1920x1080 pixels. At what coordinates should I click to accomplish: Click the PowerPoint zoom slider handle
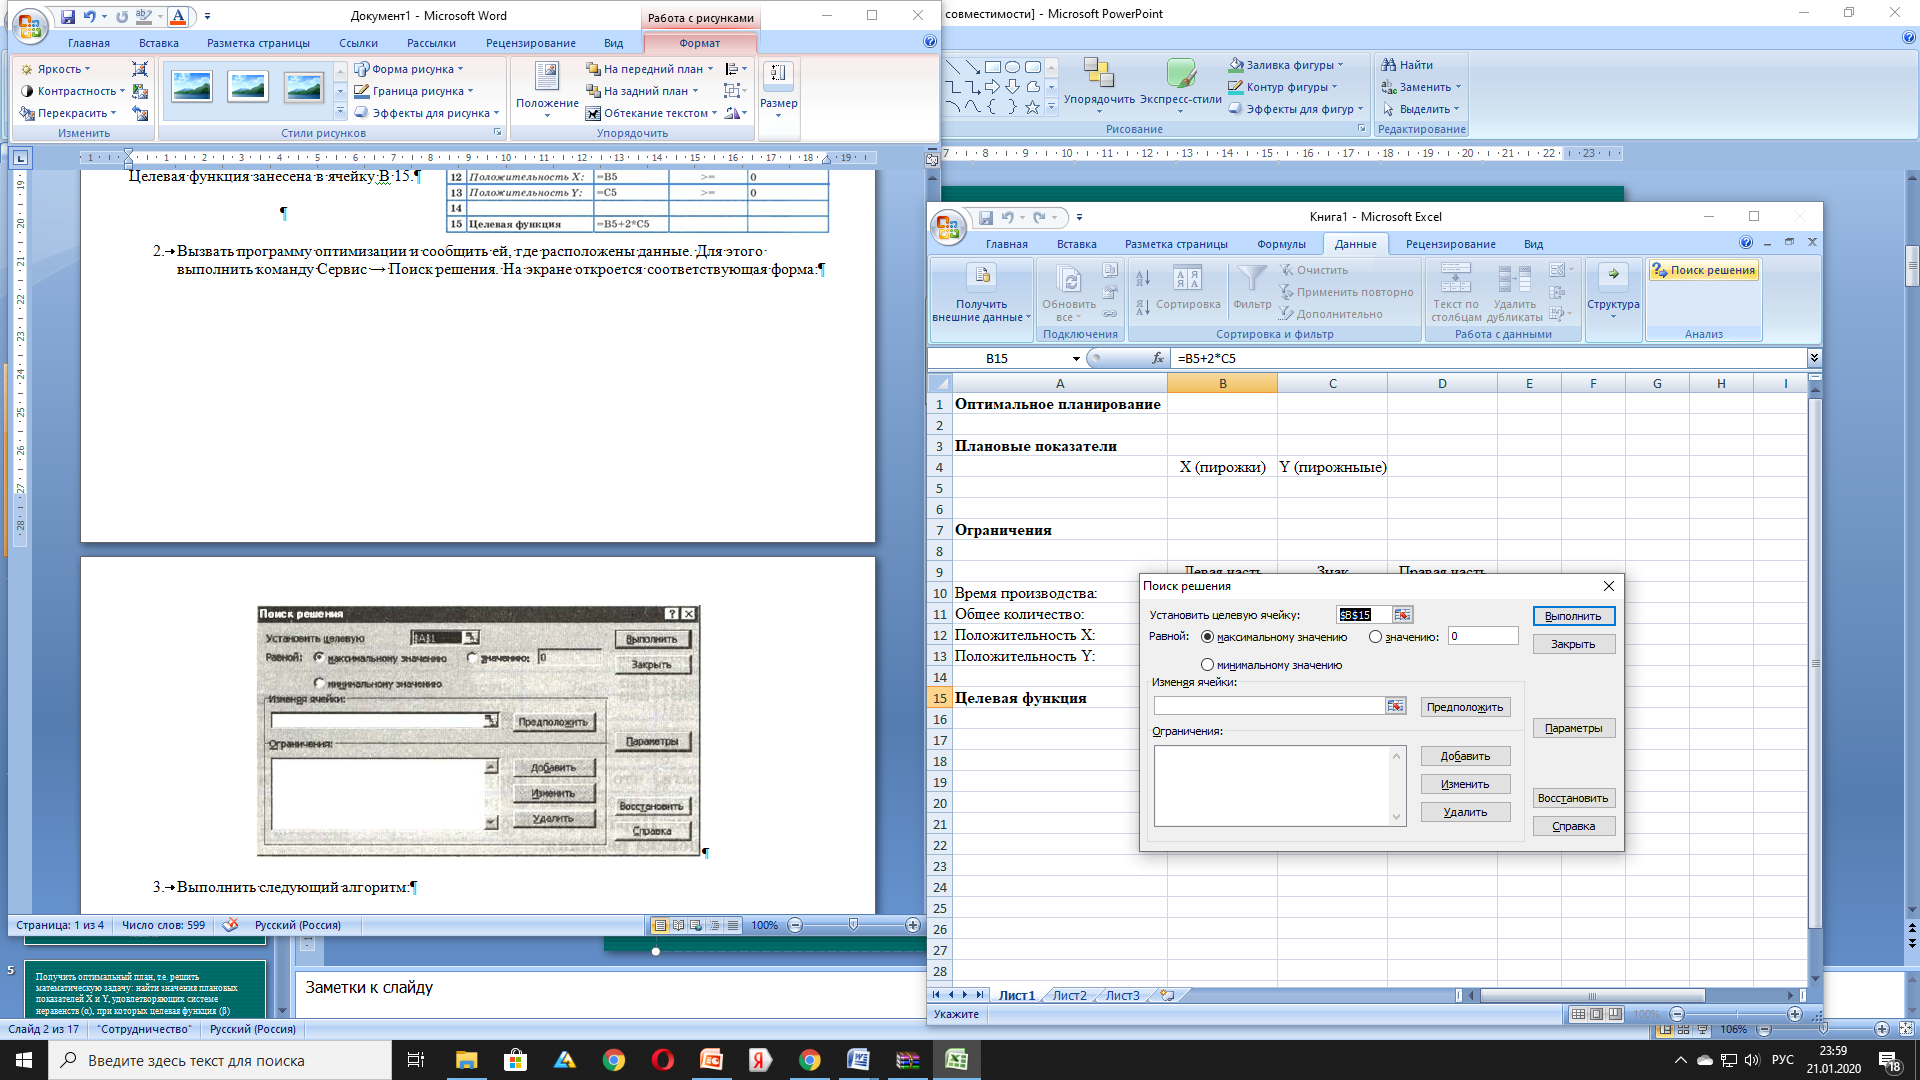click(x=1822, y=1029)
